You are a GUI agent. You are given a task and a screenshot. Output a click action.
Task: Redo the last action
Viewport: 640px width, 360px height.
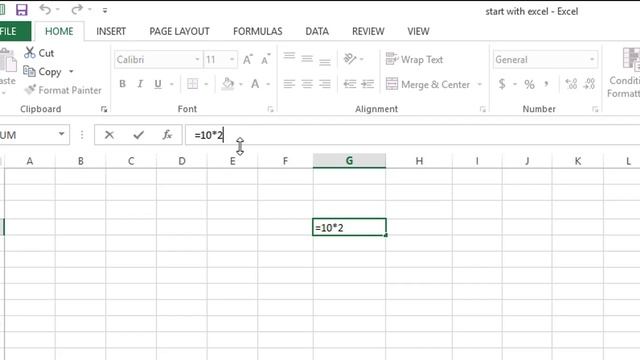click(x=76, y=9)
